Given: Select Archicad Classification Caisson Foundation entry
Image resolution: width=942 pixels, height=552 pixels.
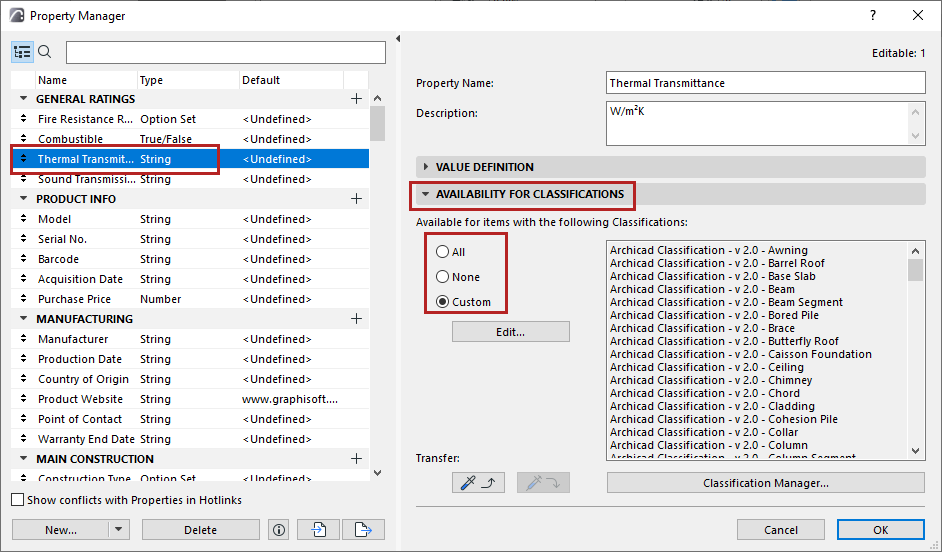Looking at the screenshot, I should point(741,354).
